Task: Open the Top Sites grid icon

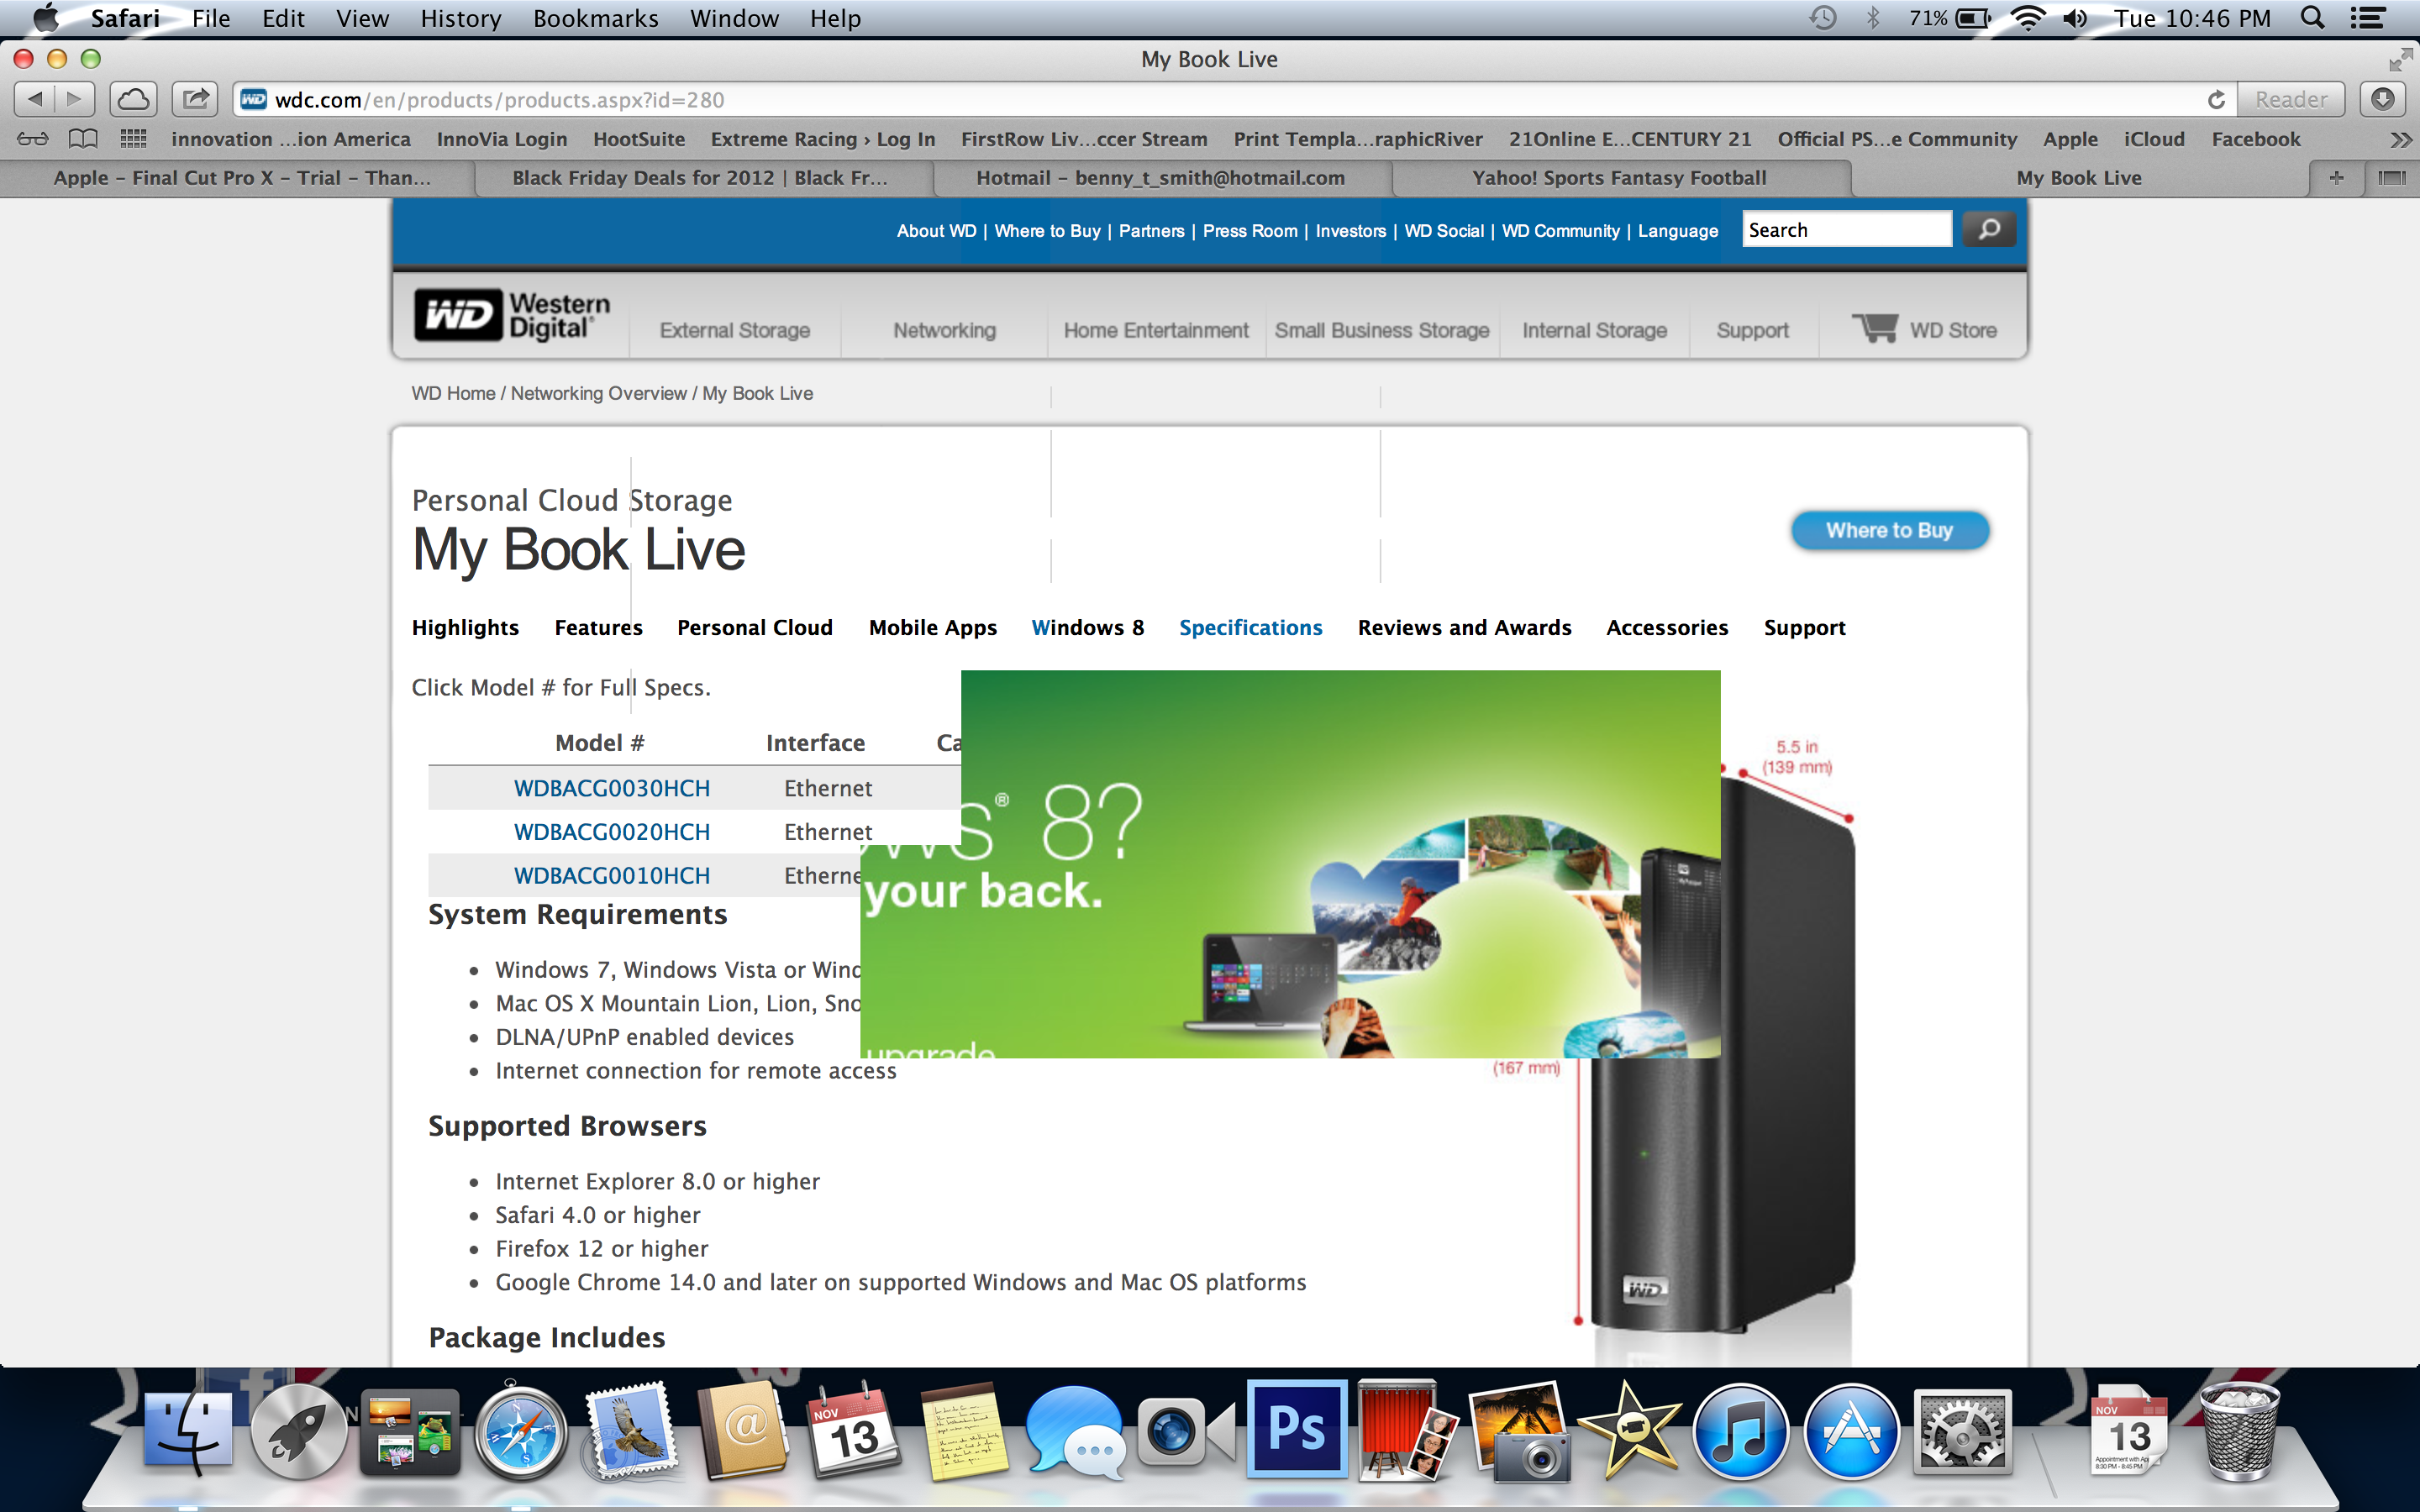Action: (x=133, y=139)
